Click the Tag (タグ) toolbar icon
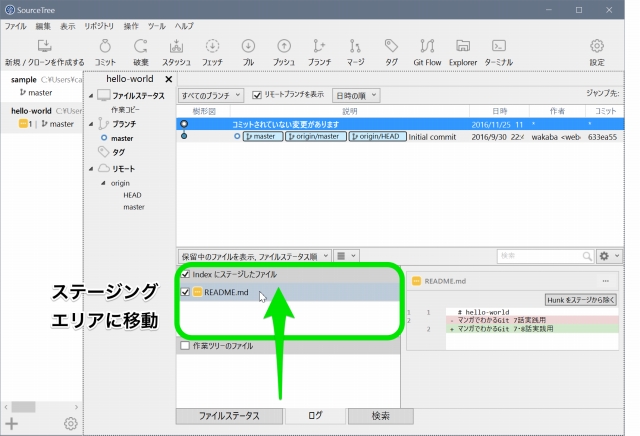Viewport: 640px width, 436px height. click(391, 46)
